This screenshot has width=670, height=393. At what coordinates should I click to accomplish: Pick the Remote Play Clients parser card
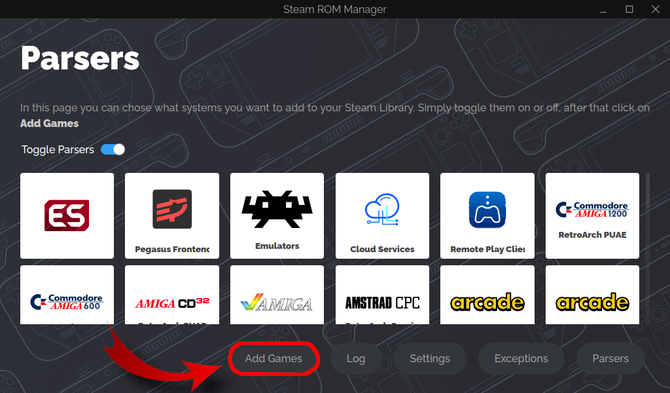coord(487,216)
